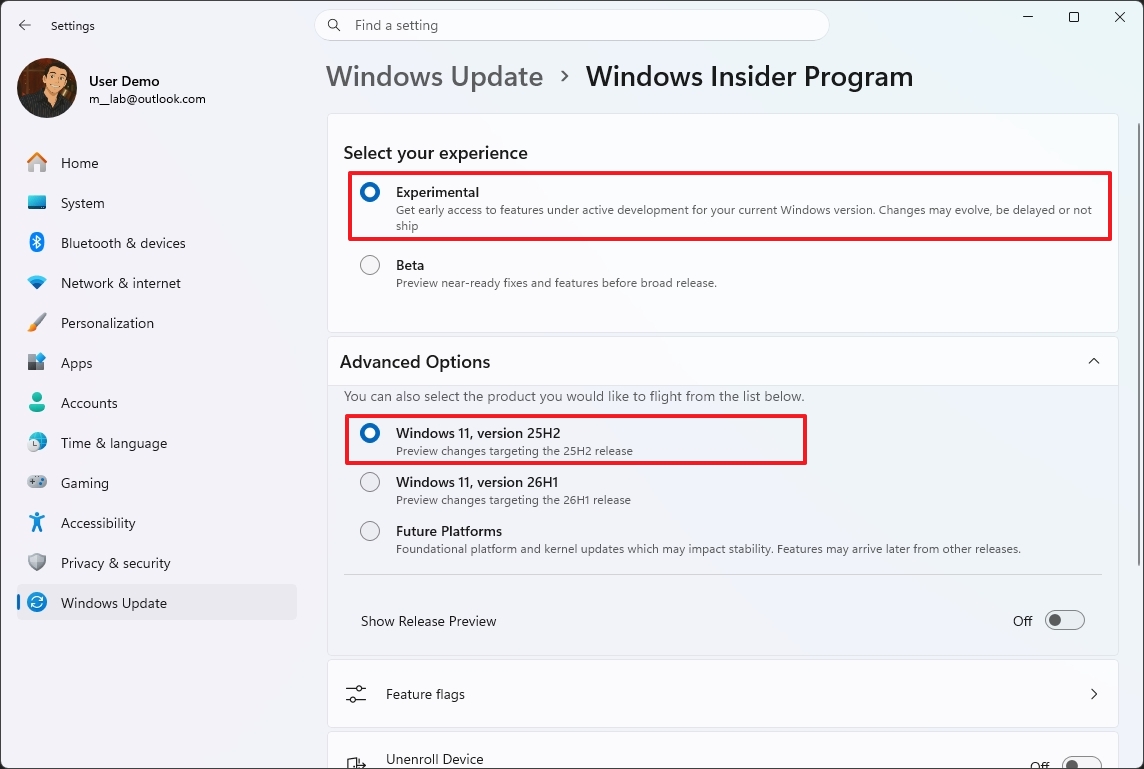Screen dimensions: 1144x769
Task: Open the System settings page
Action: tap(157, 202)
